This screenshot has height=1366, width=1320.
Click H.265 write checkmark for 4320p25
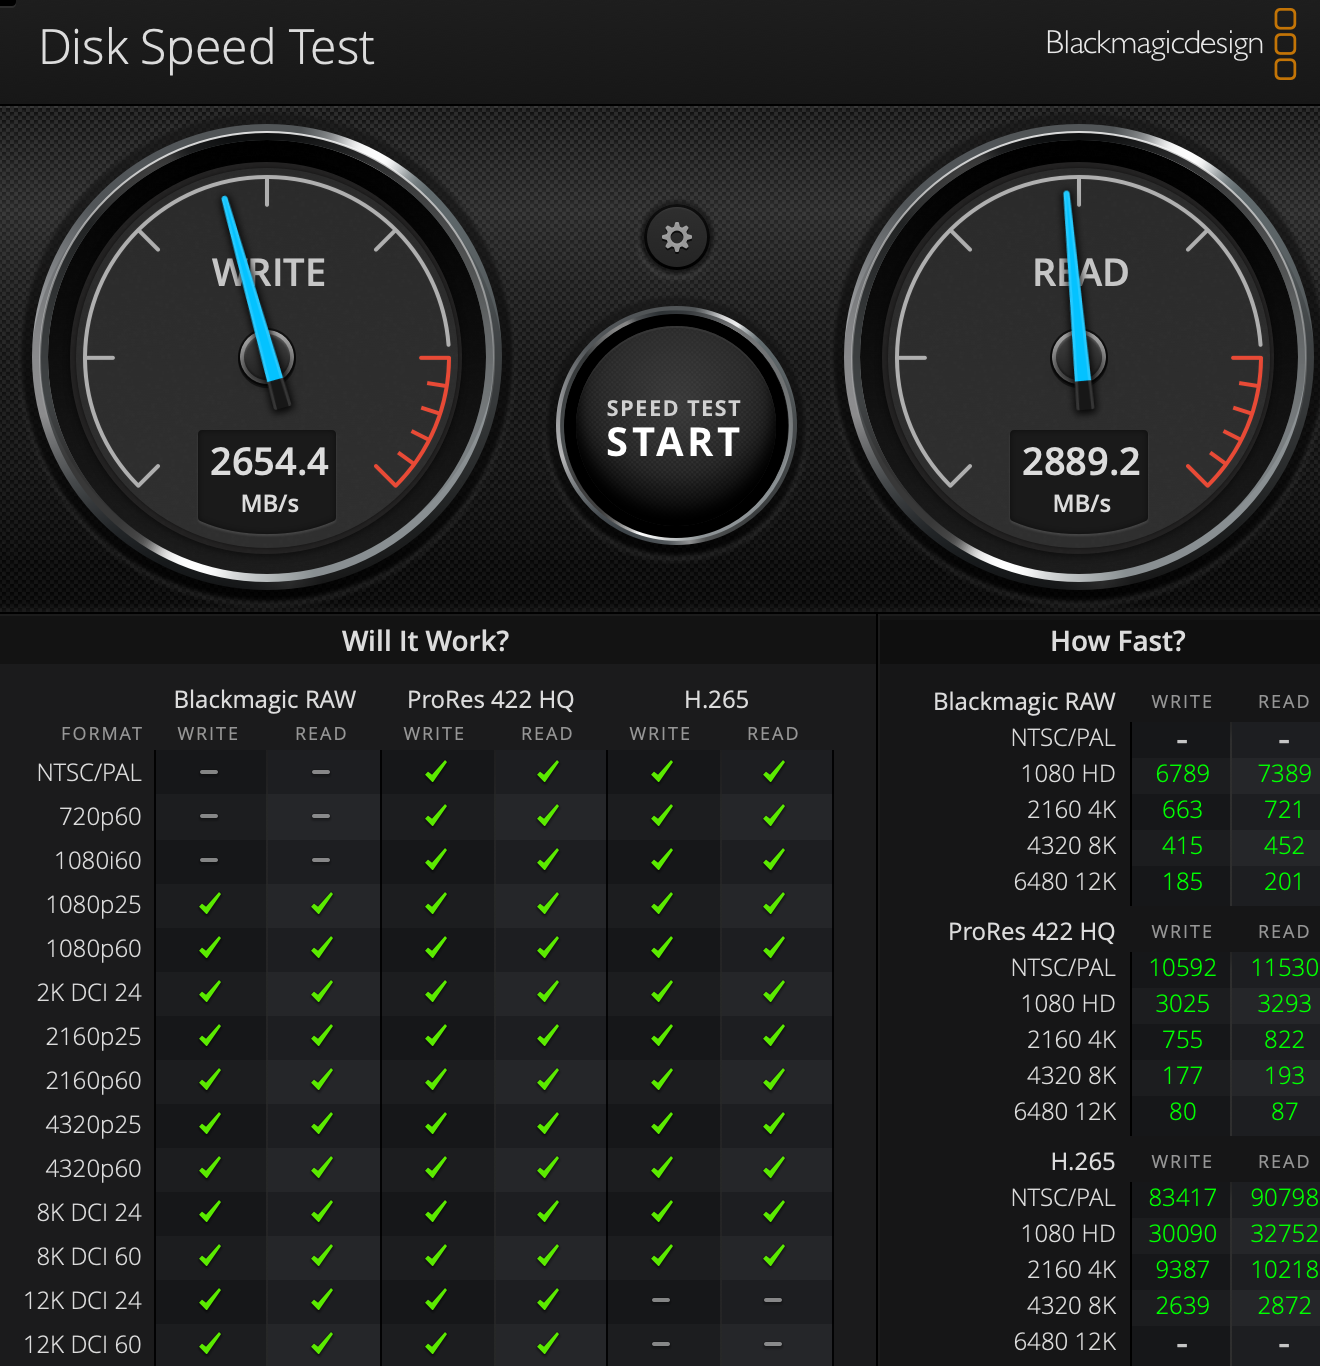click(661, 1124)
